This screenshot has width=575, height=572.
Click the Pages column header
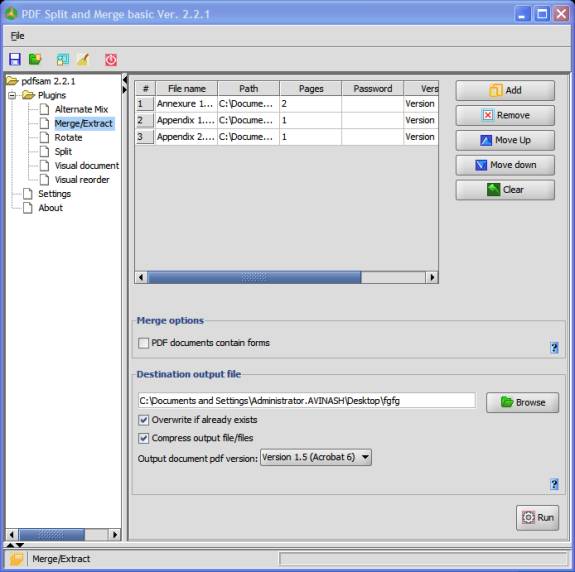(311, 88)
